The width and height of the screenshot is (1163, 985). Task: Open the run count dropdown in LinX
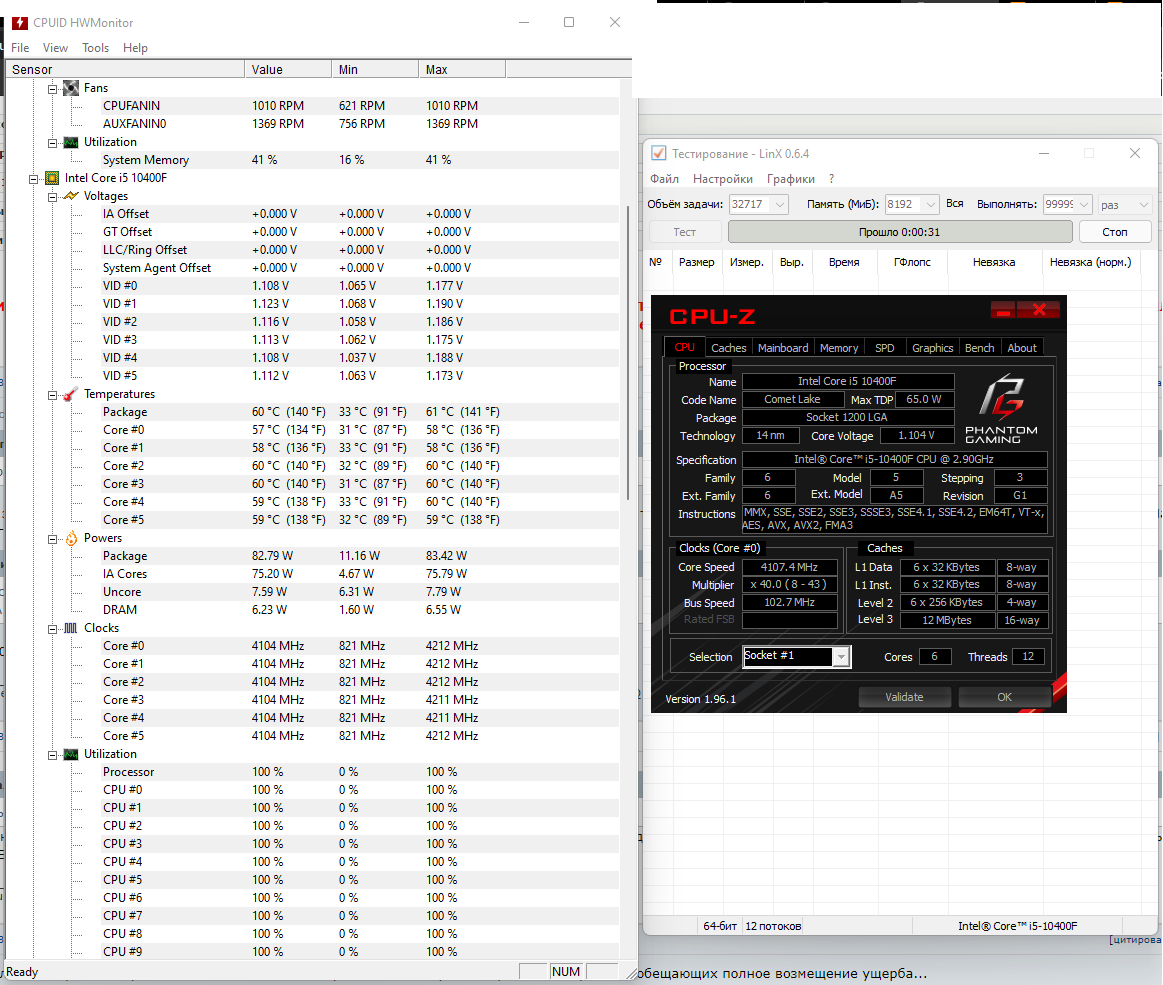click(1084, 204)
